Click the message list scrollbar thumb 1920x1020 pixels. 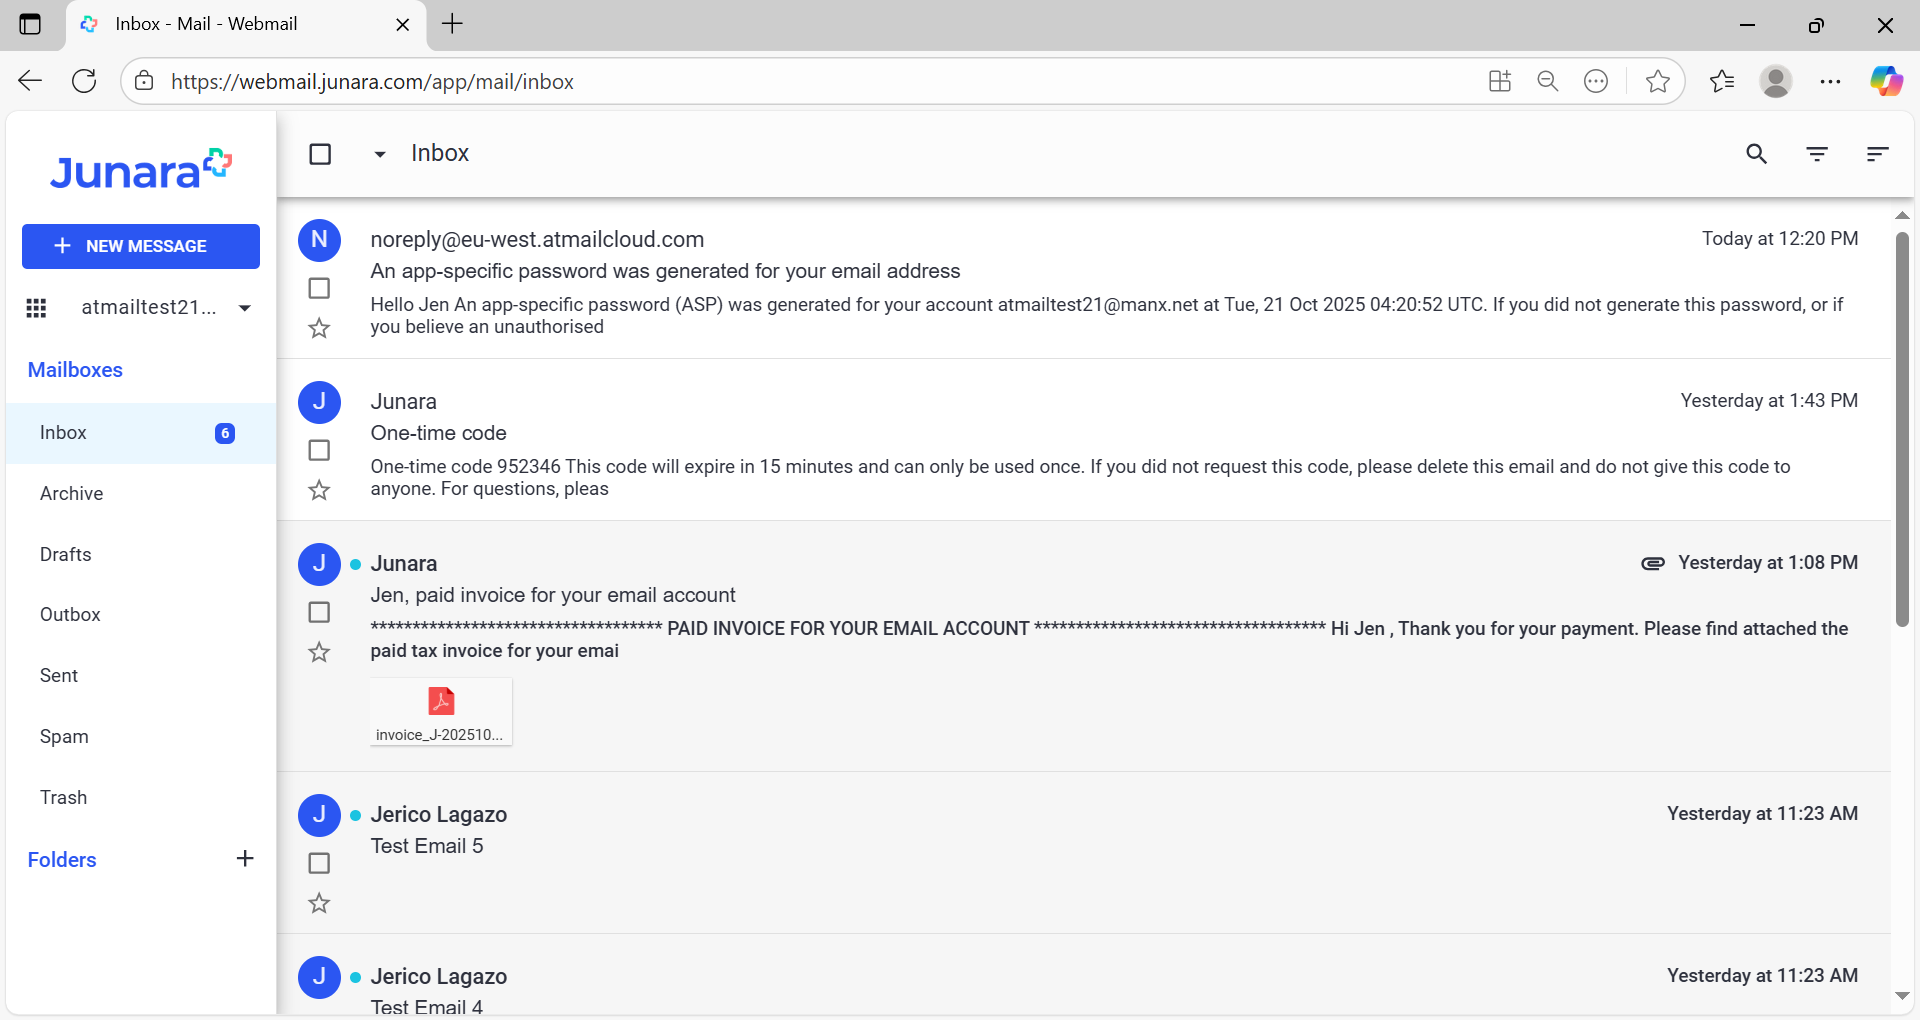(1902, 430)
